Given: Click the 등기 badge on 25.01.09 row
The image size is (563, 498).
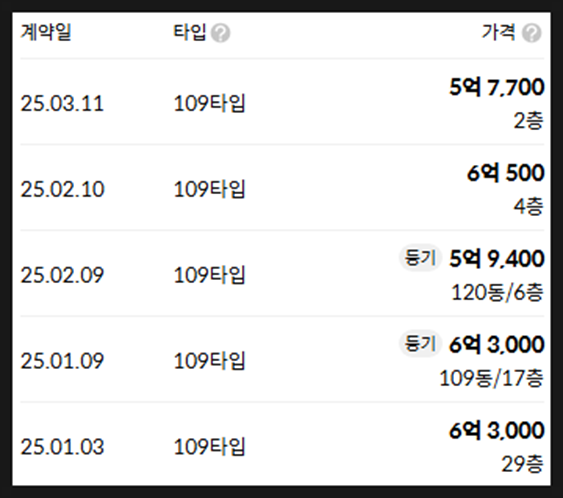Looking at the screenshot, I should pyautogui.click(x=419, y=343).
